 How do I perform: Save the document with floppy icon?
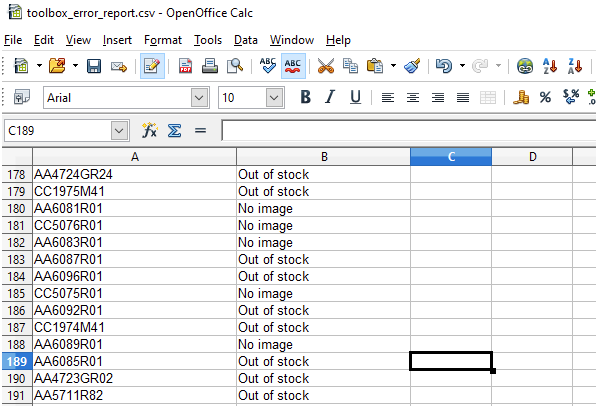tap(94, 66)
